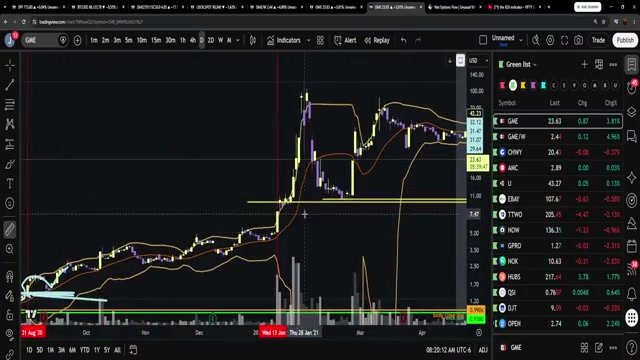Create an Alert
The height and width of the screenshot is (360, 640).
tap(345, 40)
